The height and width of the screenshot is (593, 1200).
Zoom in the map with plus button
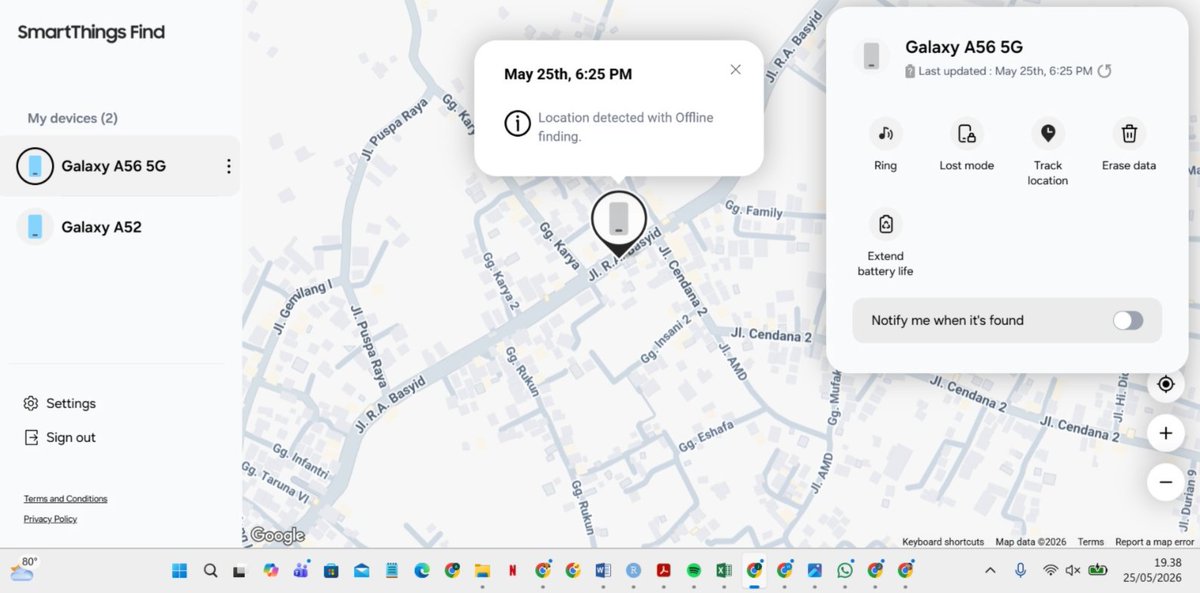click(x=1165, y=434)
